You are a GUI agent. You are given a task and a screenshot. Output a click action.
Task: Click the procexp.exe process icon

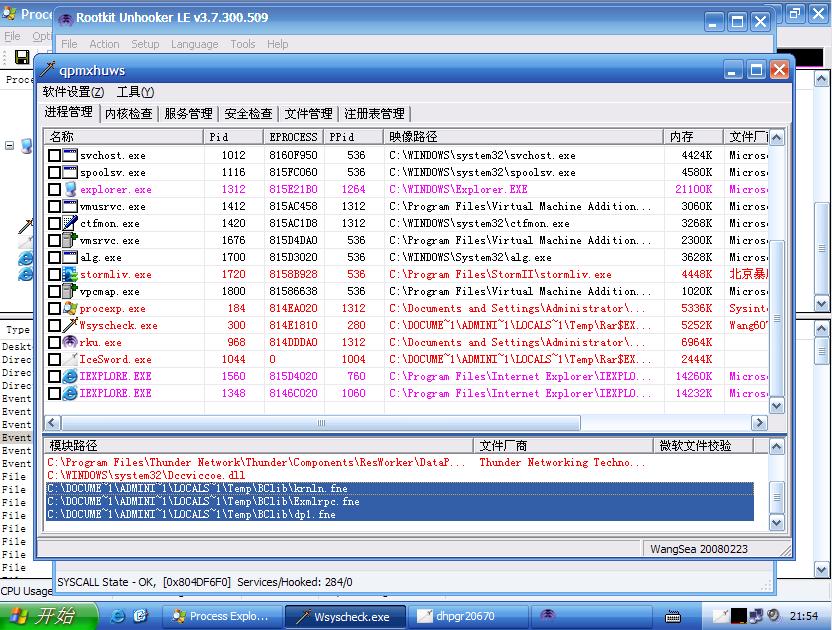point(70,308)
